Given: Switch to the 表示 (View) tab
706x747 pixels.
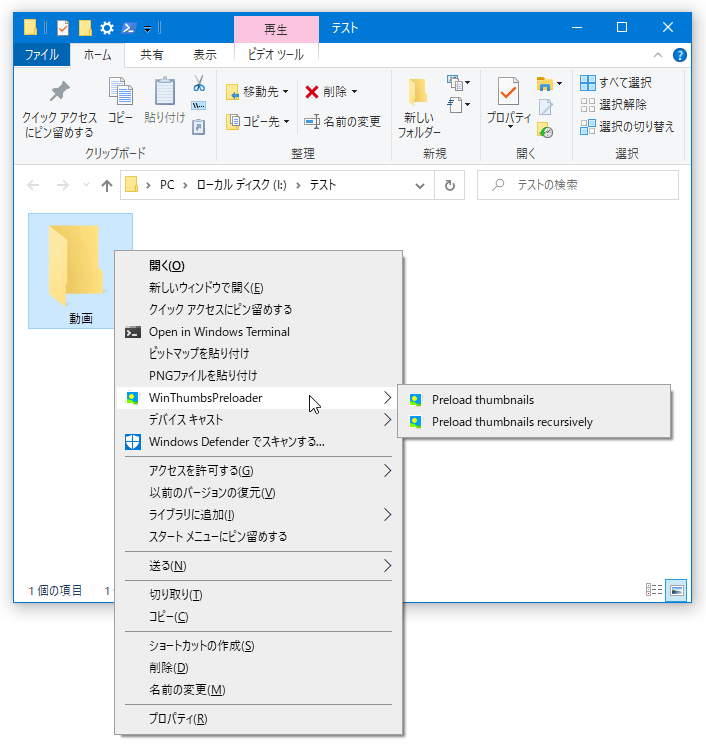Looking at the screenshot, I should (205, 55).
